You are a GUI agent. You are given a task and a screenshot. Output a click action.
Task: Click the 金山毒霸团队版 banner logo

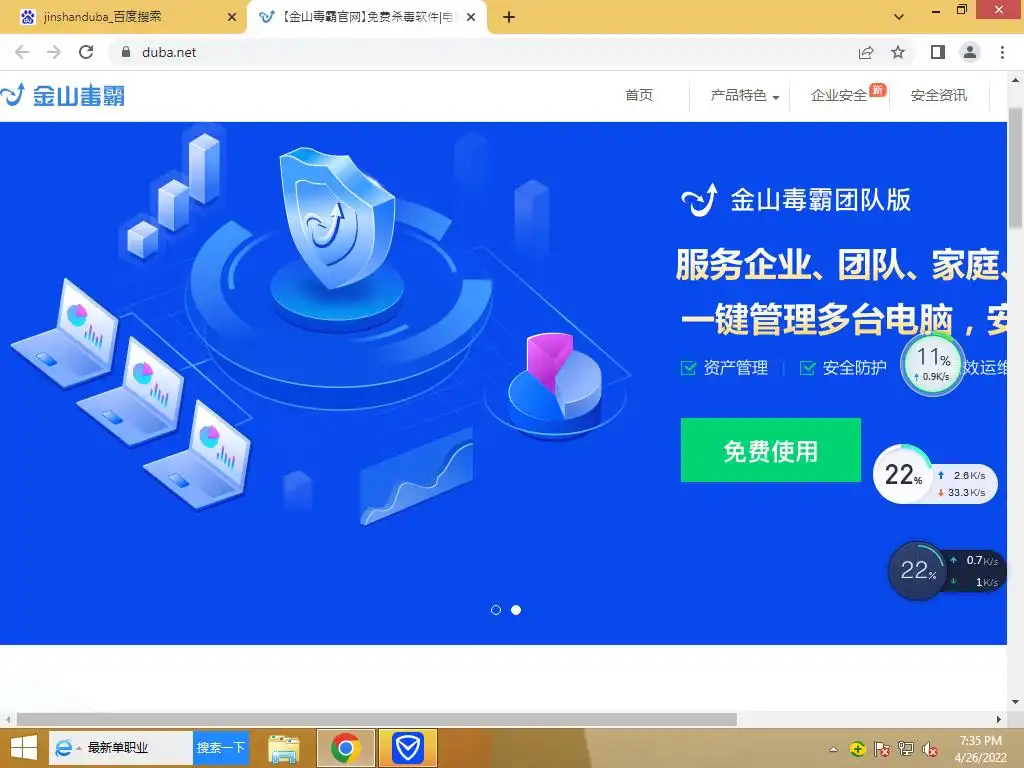795,200
